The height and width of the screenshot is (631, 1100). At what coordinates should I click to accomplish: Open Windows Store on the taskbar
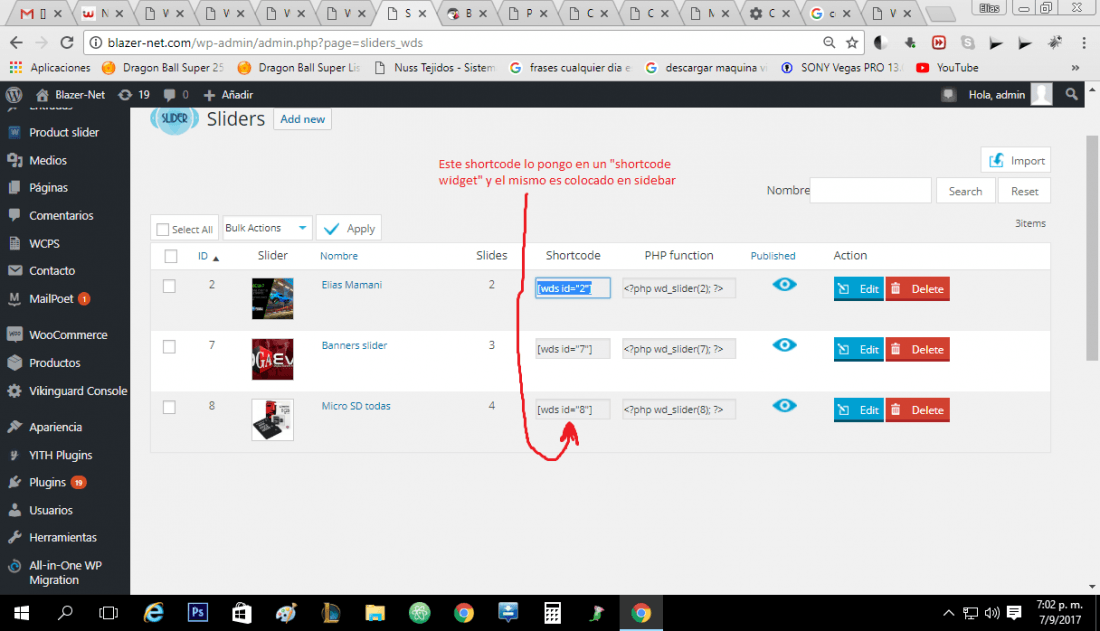click(x=242, y=613)
